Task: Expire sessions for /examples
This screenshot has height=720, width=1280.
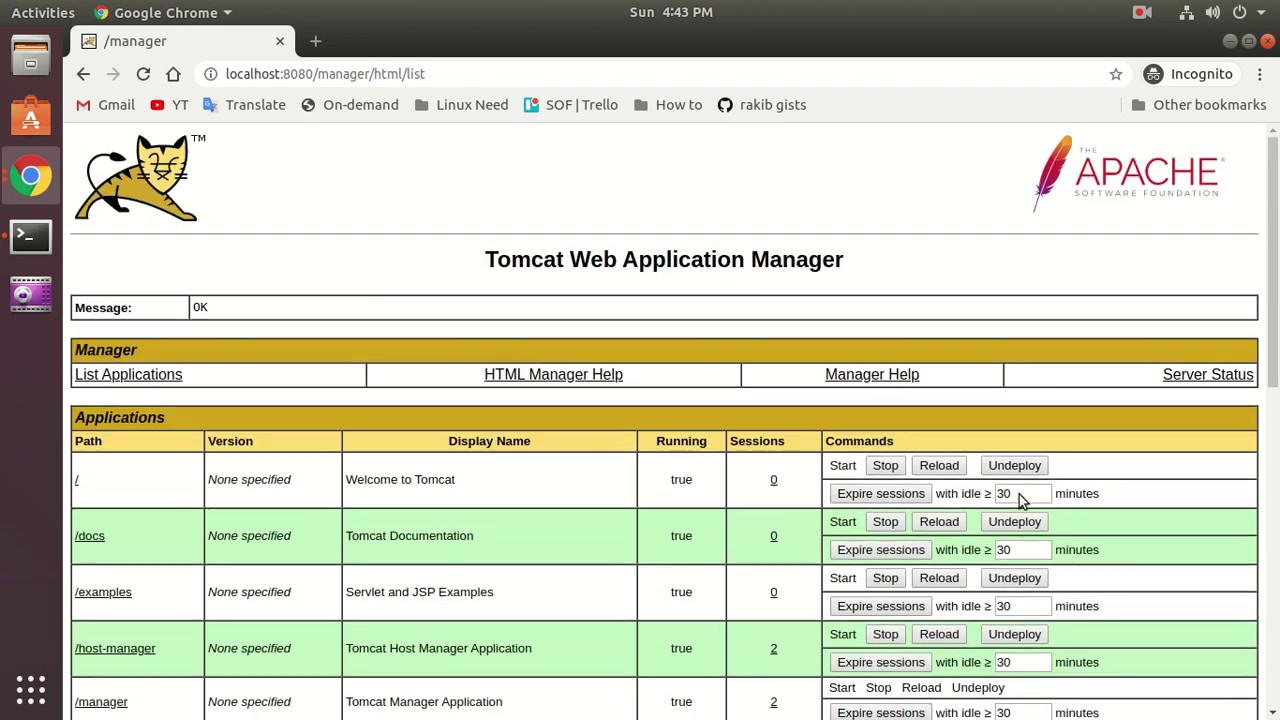Action: click(880, 606)
